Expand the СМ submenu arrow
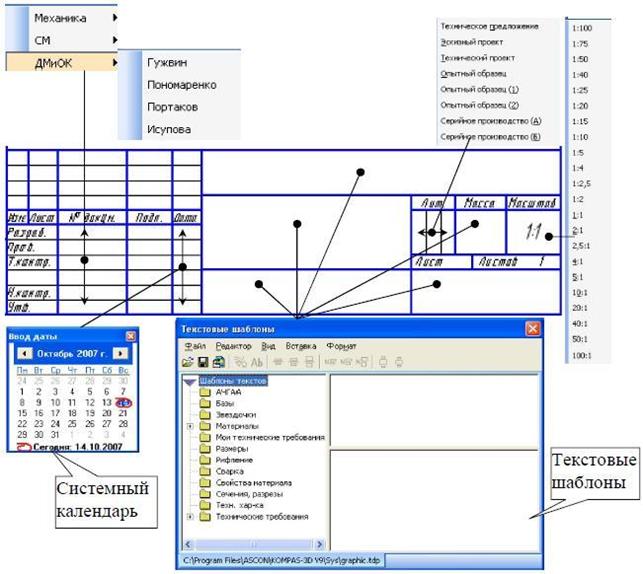The image size is (643, 574). point(115,40)
